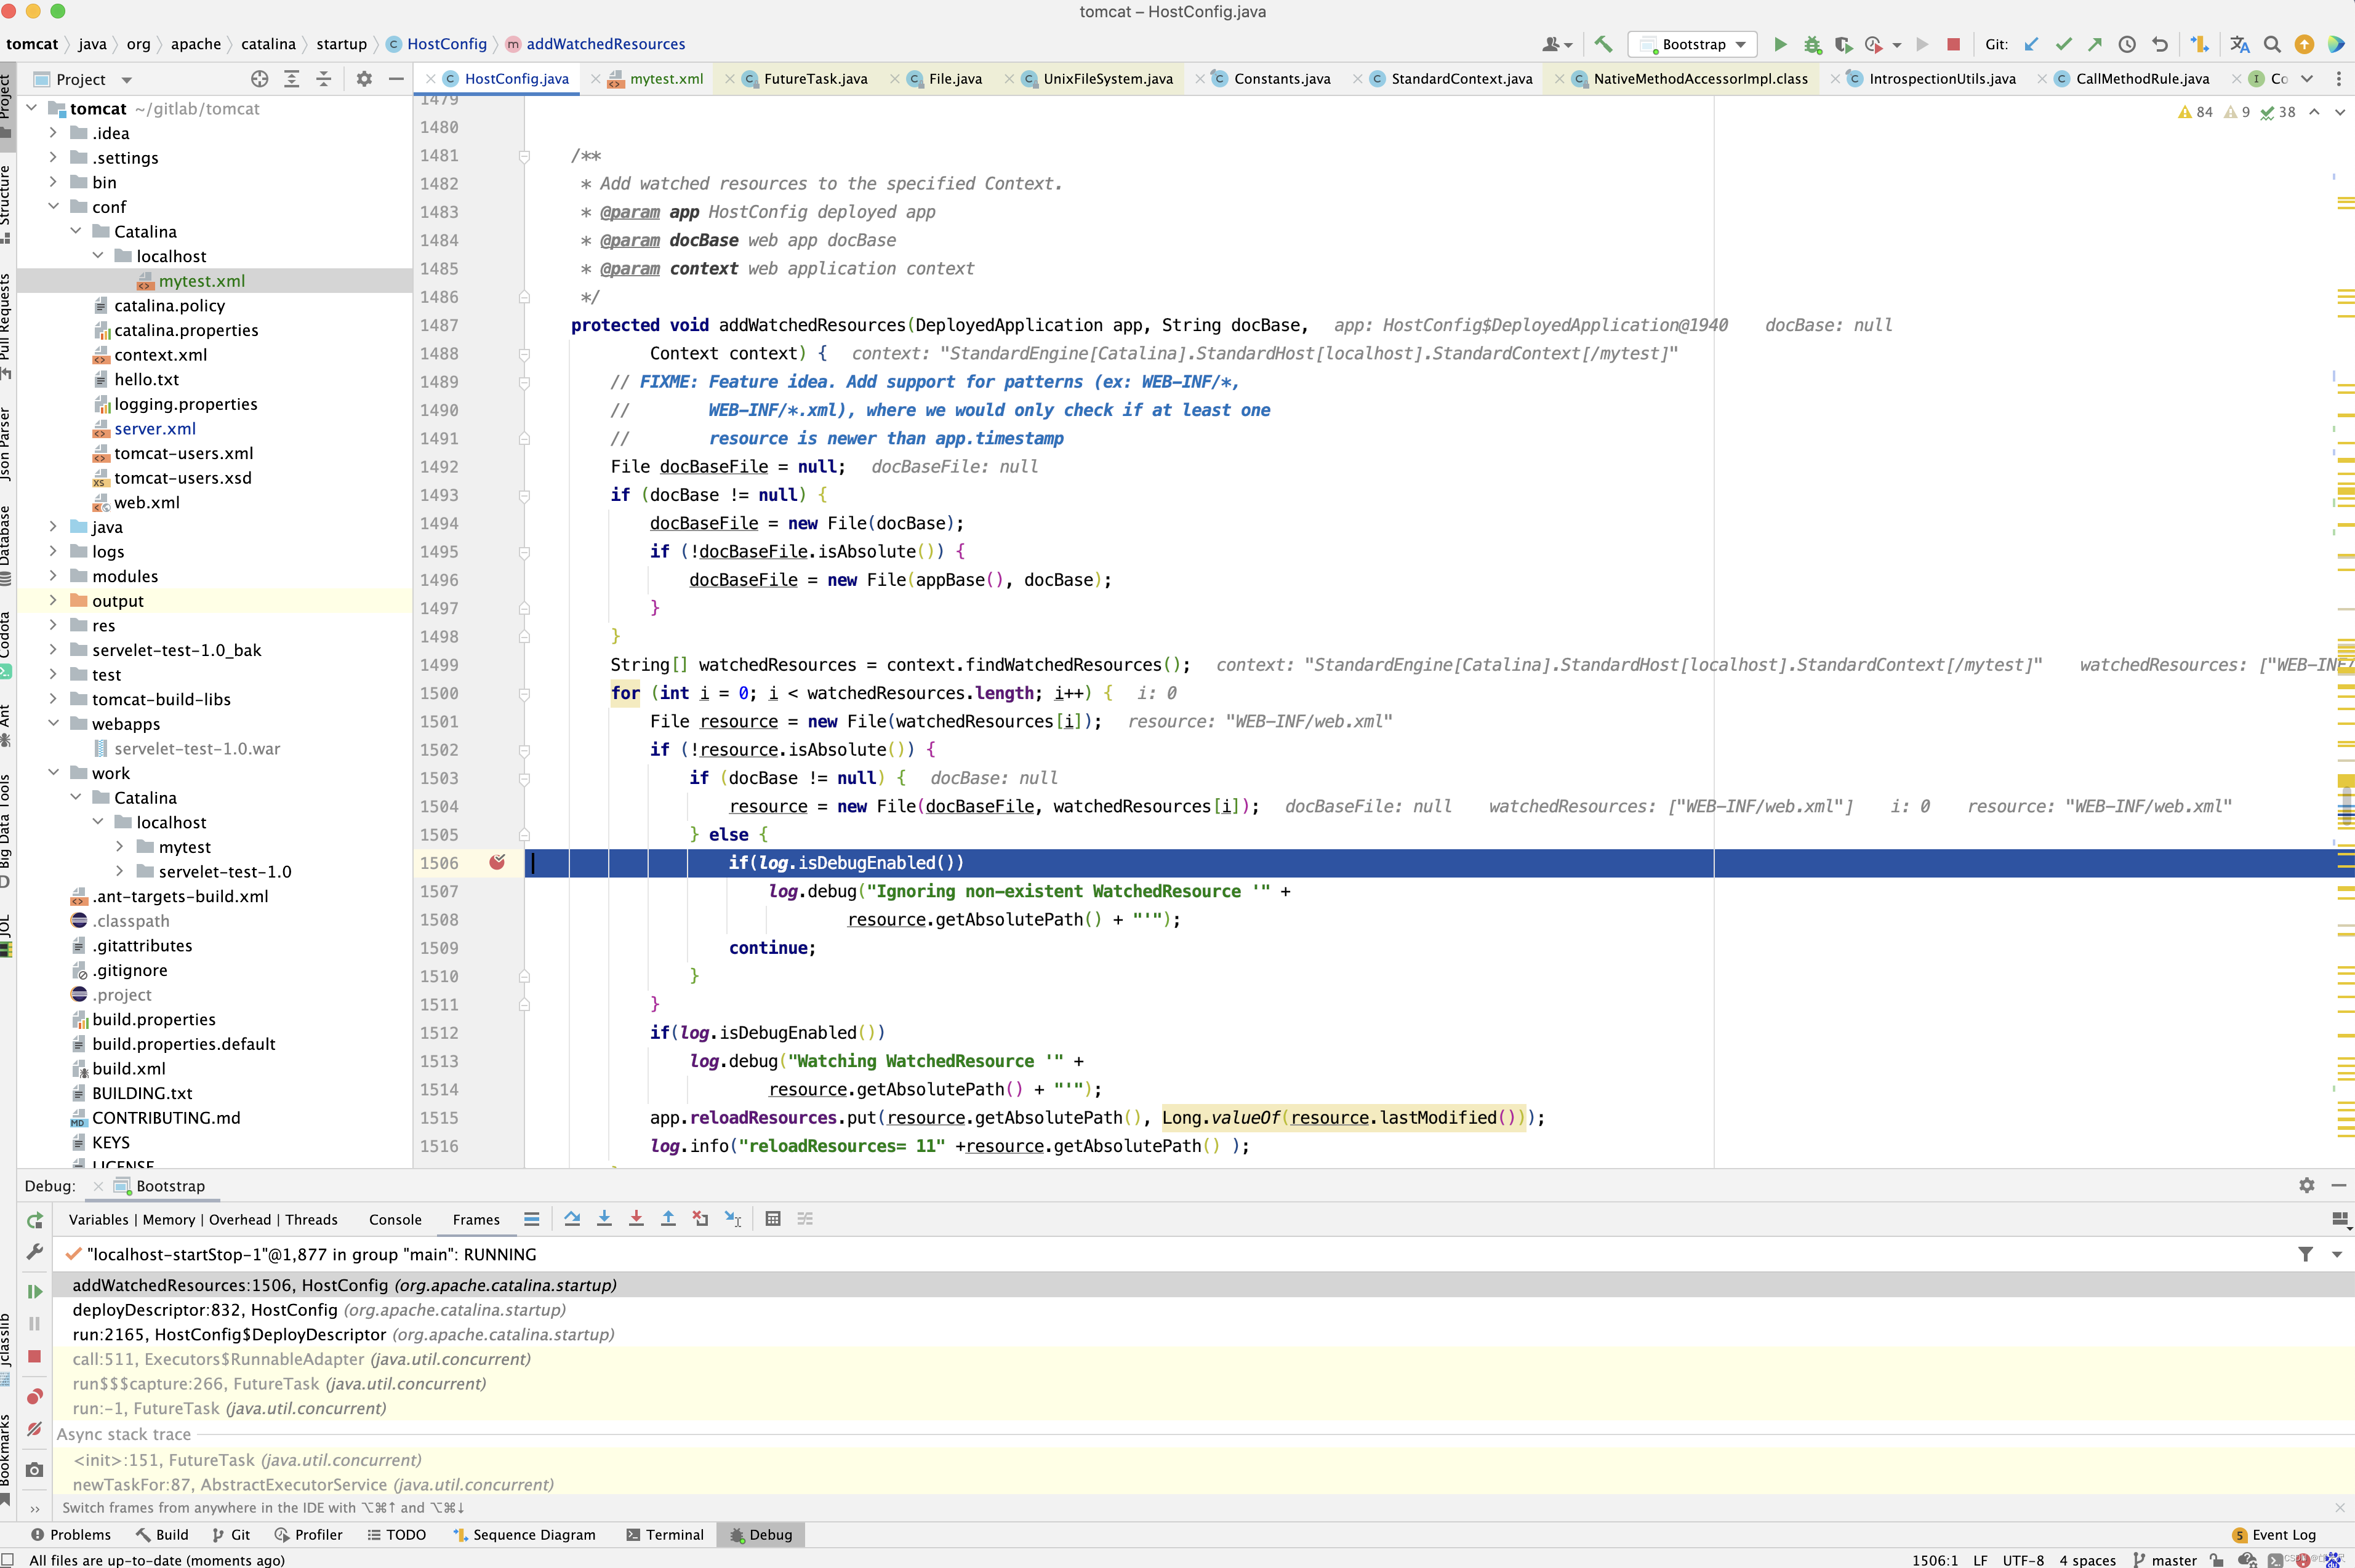Image resolution: width=2355 pixels, height=1568 pixels.
Task: Click Step Over in debug toolbar
Action: 572,1219
